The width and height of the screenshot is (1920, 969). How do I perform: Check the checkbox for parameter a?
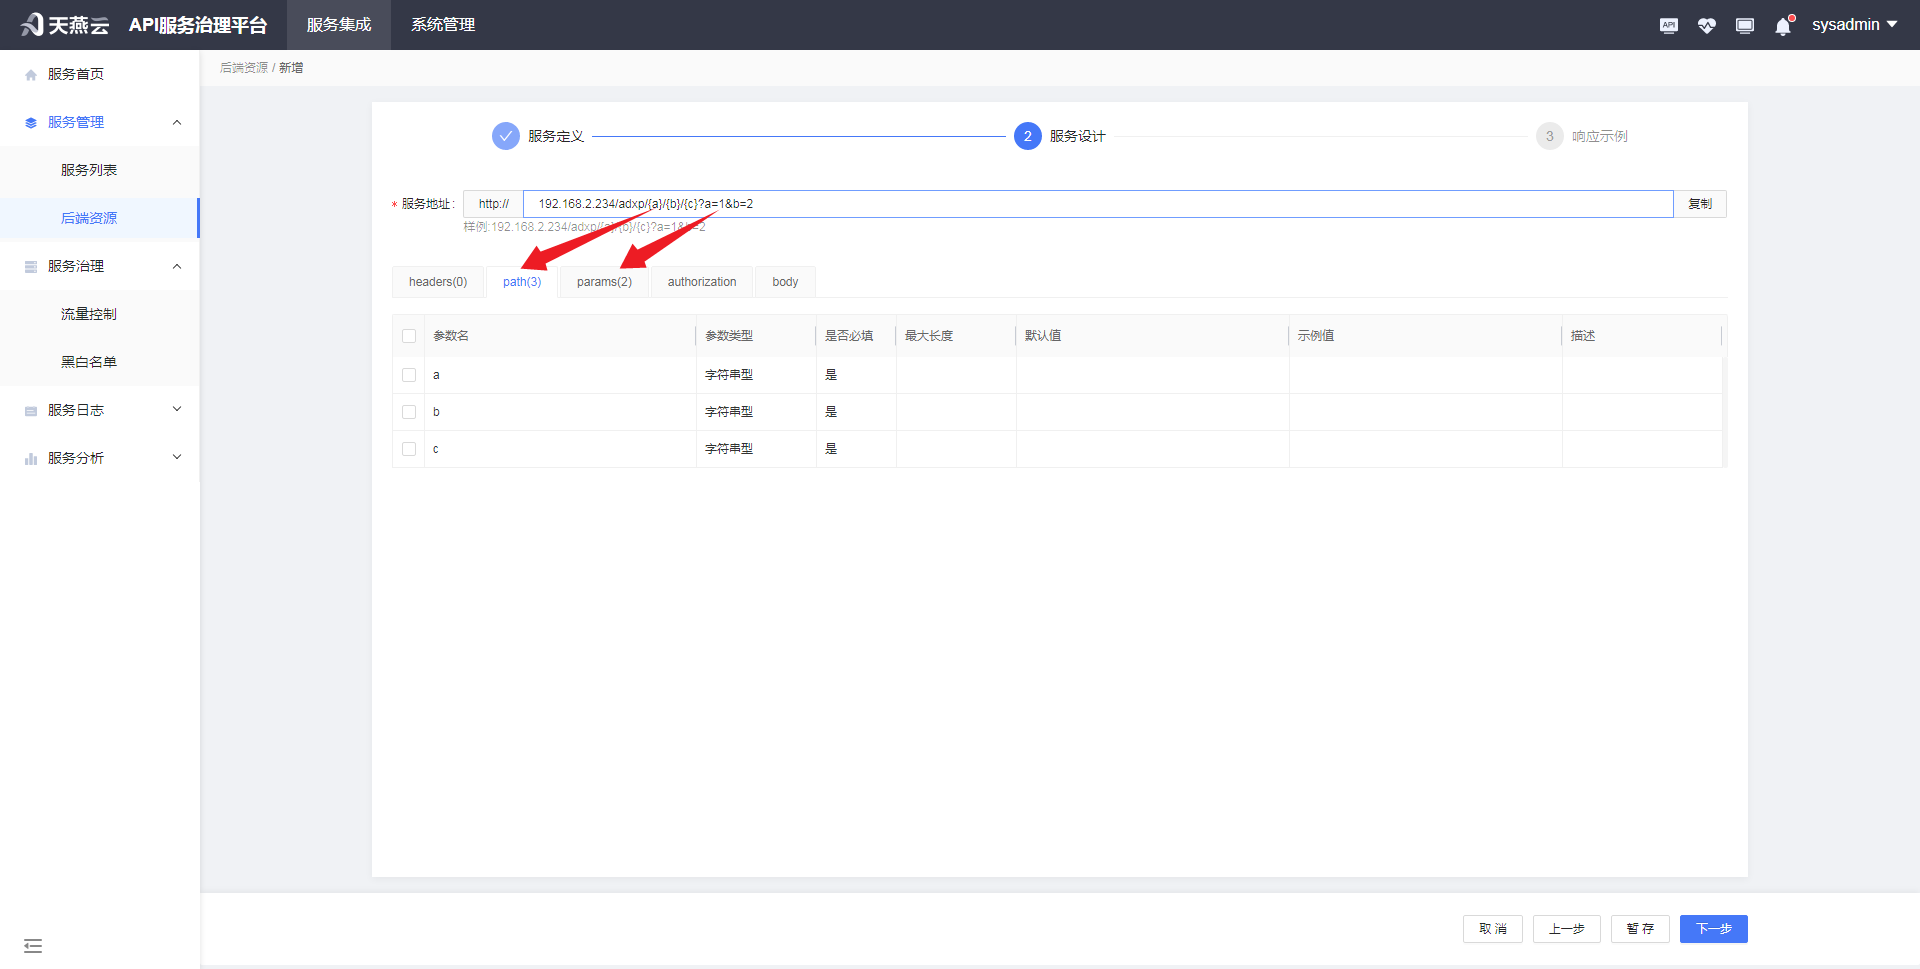tap(409, 375)
